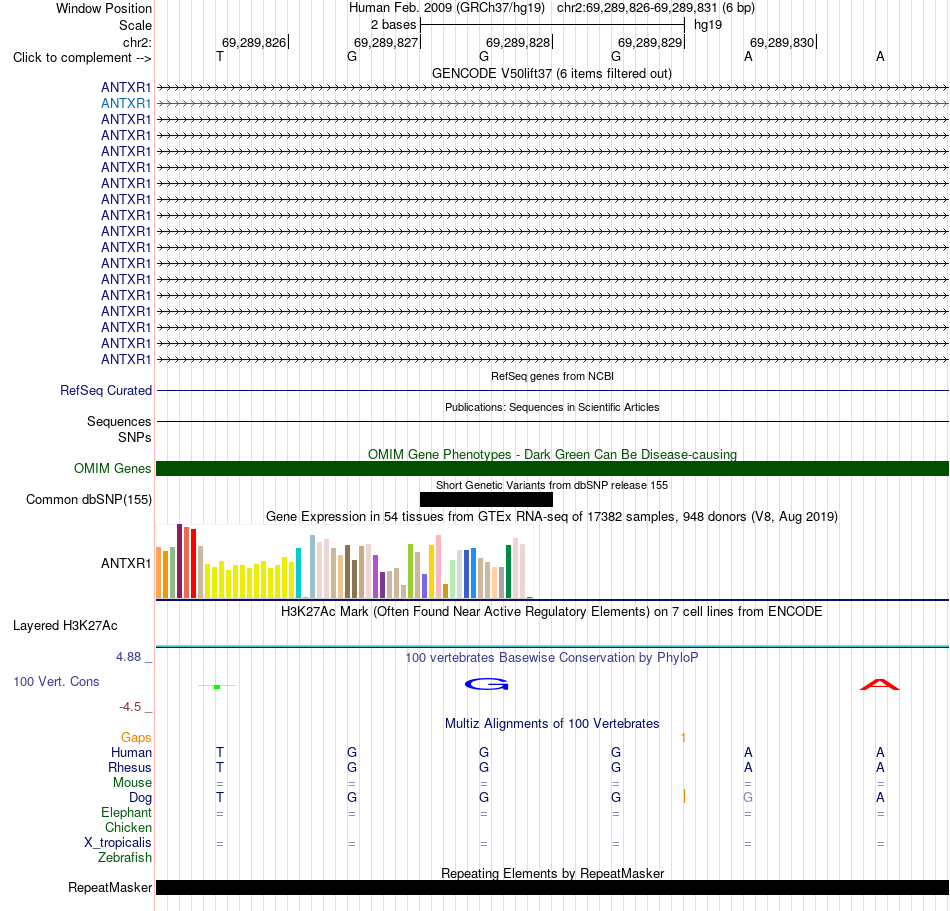This screenshot has width=950, height=911.
Task: Click the RepeatMasker side label
Action: pos(110,888)
